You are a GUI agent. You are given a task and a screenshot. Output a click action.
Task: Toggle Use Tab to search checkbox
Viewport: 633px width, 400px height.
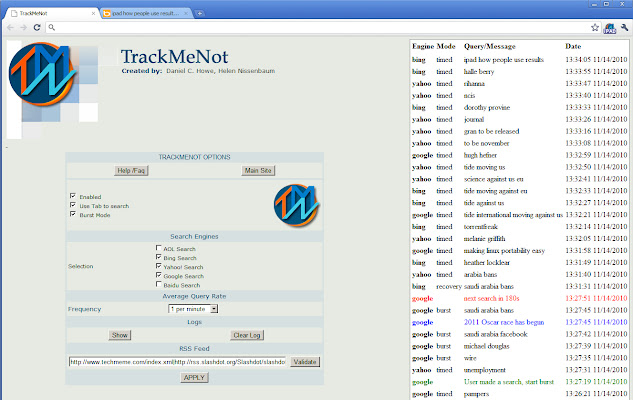73,205
